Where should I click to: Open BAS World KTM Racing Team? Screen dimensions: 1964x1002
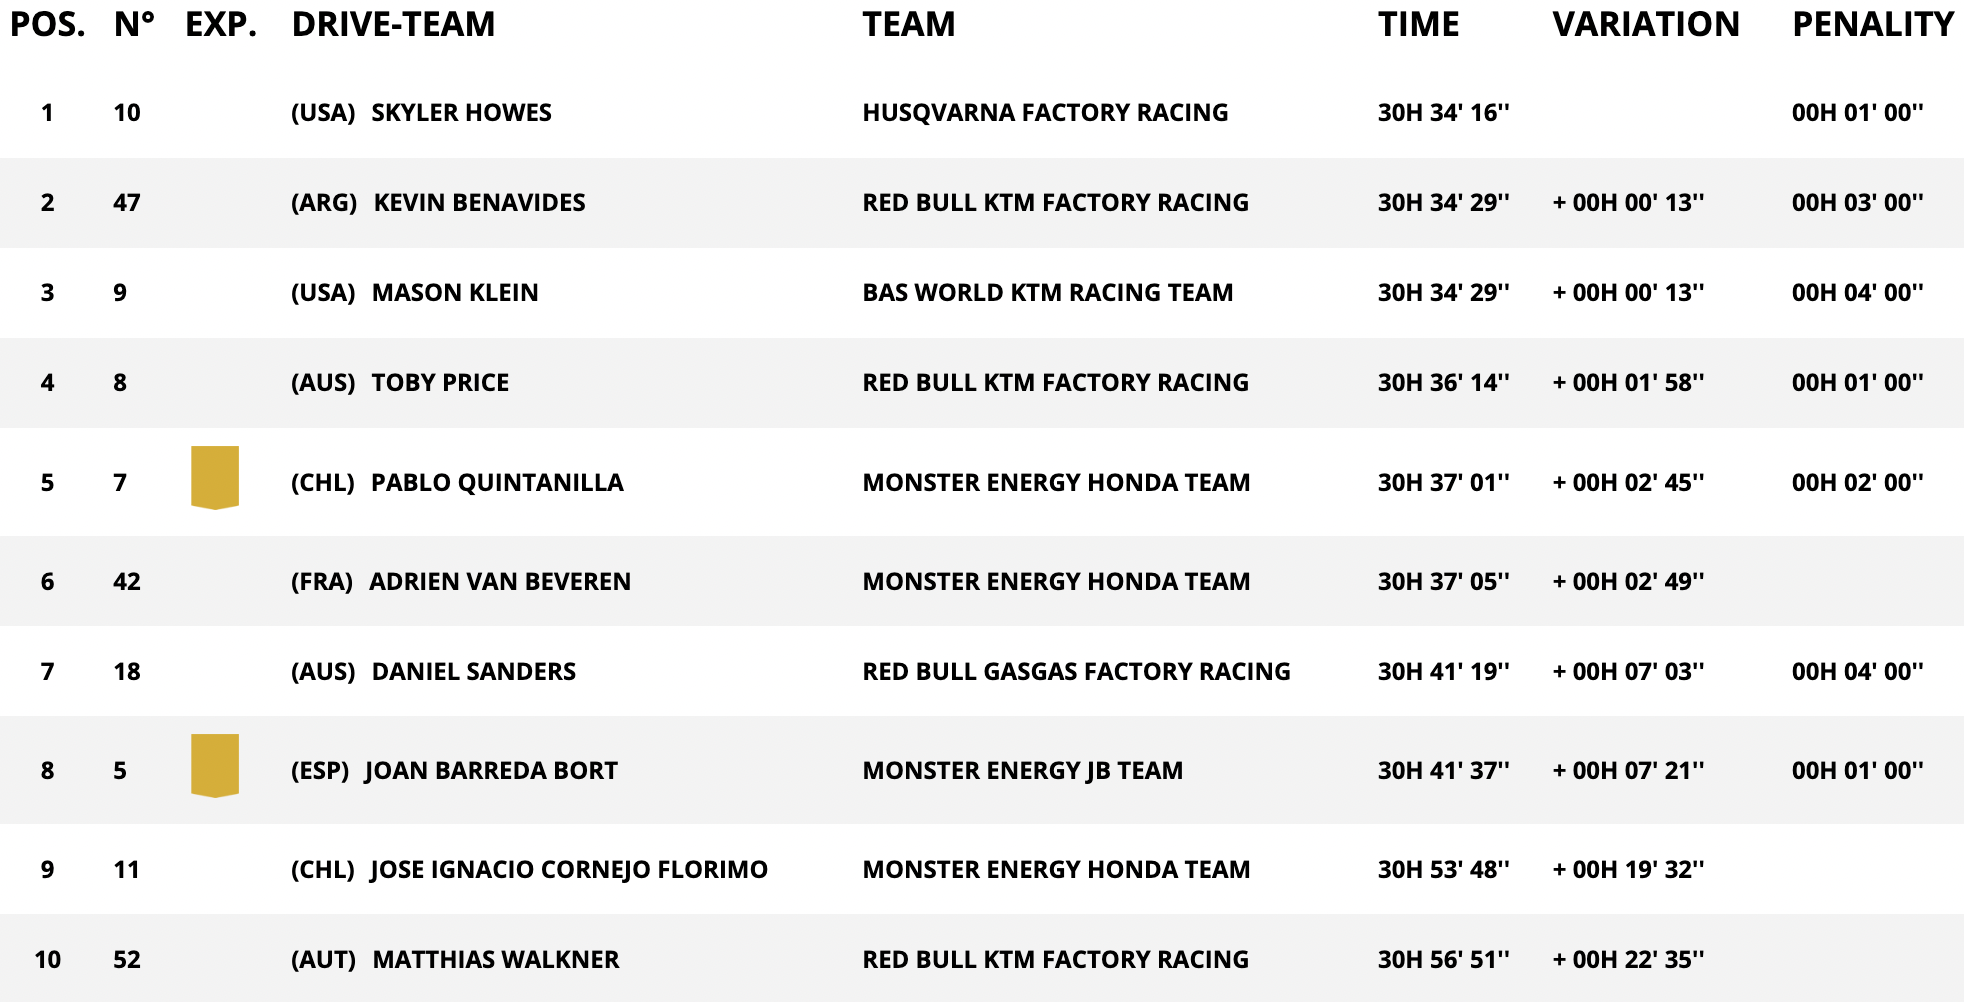click(x=1047, y=293)
